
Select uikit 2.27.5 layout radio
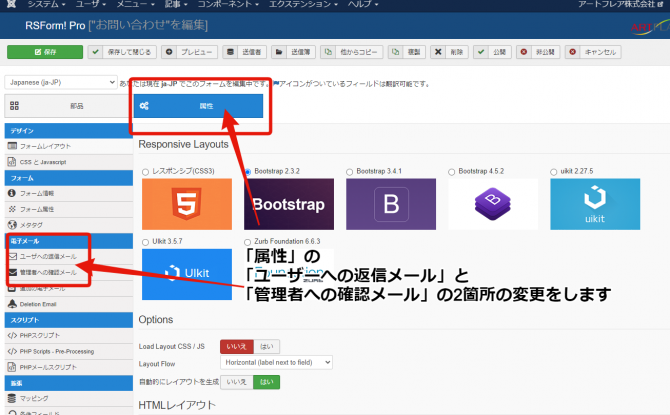pyautogui.click(x=554, y=172)
